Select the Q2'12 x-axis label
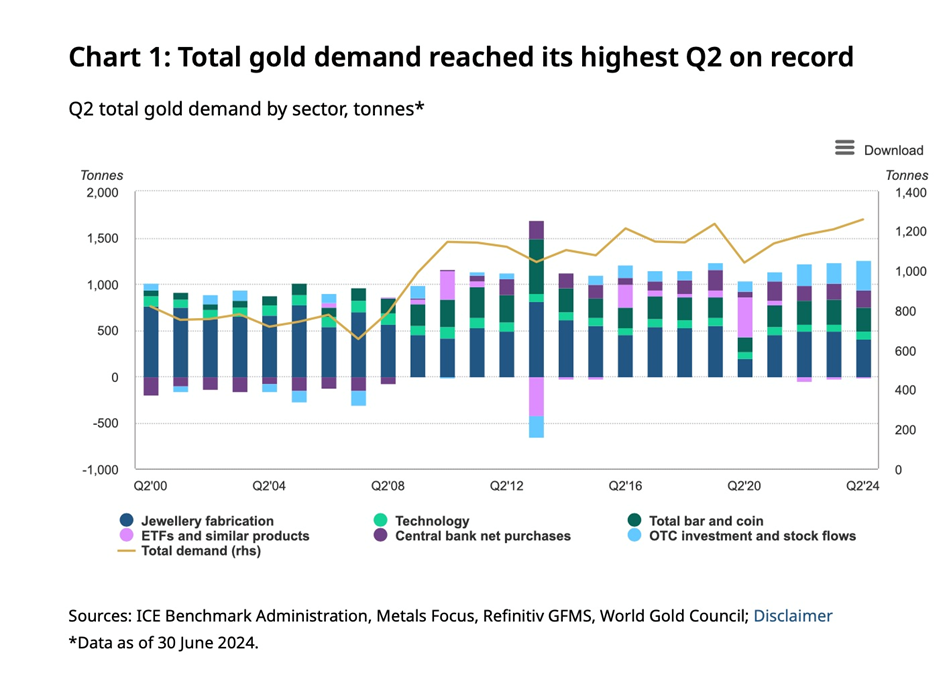Screen dimensions: 949x688 (x=507, y=485)
